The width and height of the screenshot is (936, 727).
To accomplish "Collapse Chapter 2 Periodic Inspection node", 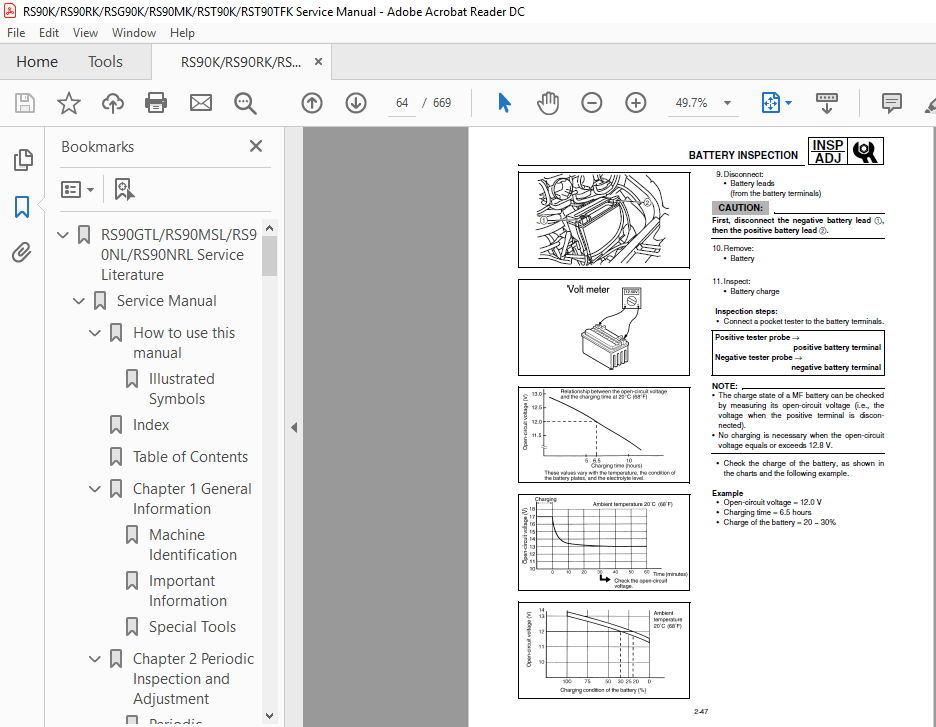I will 95,659.
